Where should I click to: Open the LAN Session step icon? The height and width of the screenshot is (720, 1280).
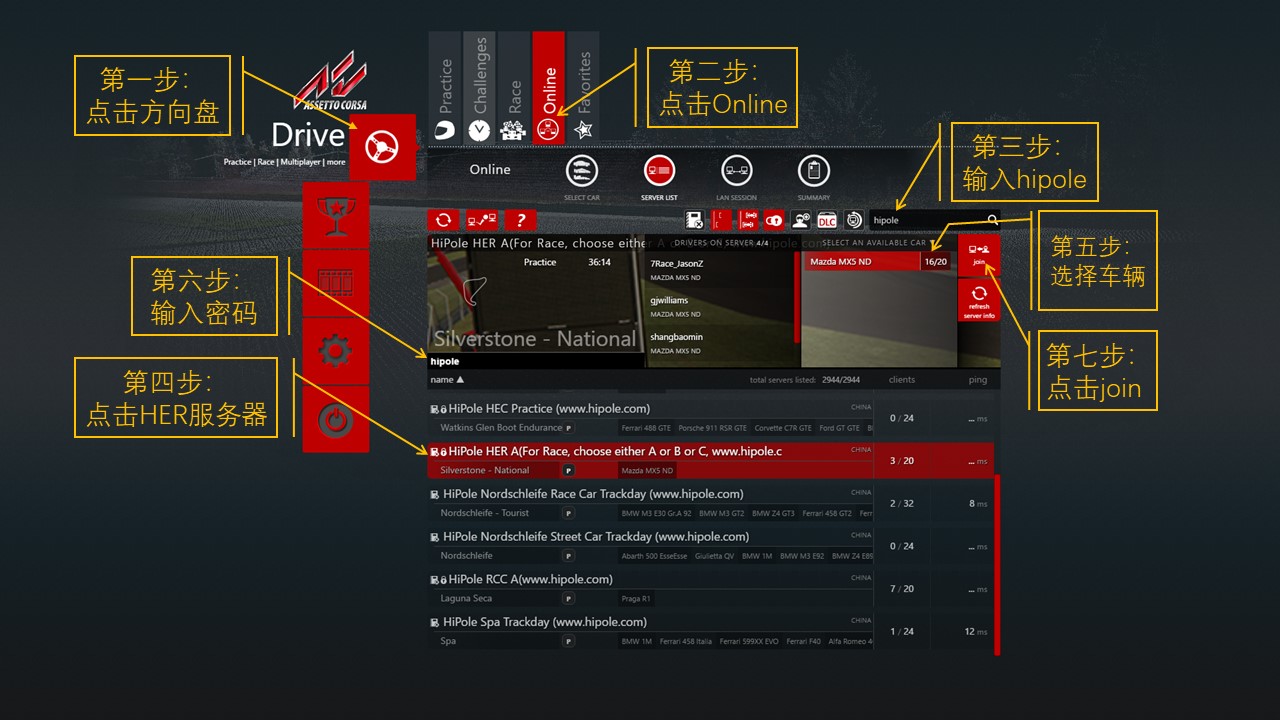tap(737, 171)
